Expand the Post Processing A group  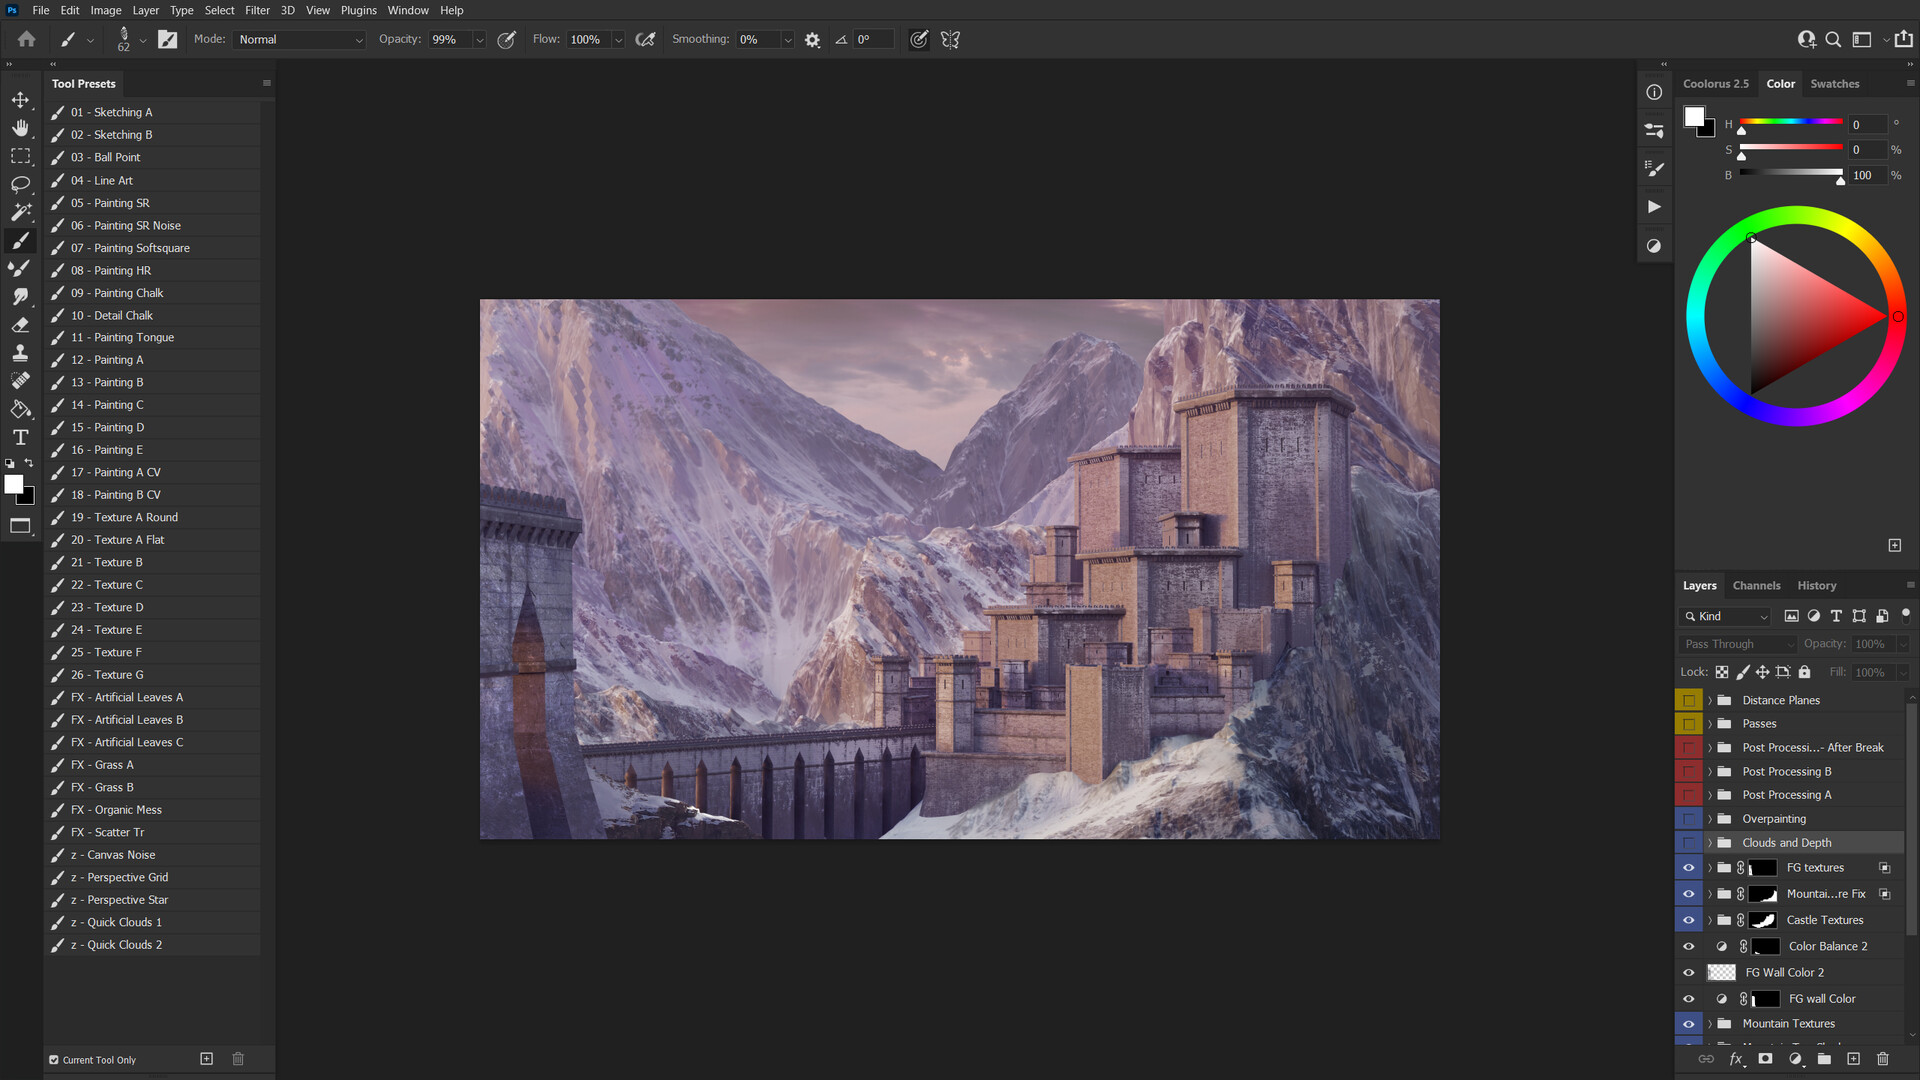point(1710,794)
